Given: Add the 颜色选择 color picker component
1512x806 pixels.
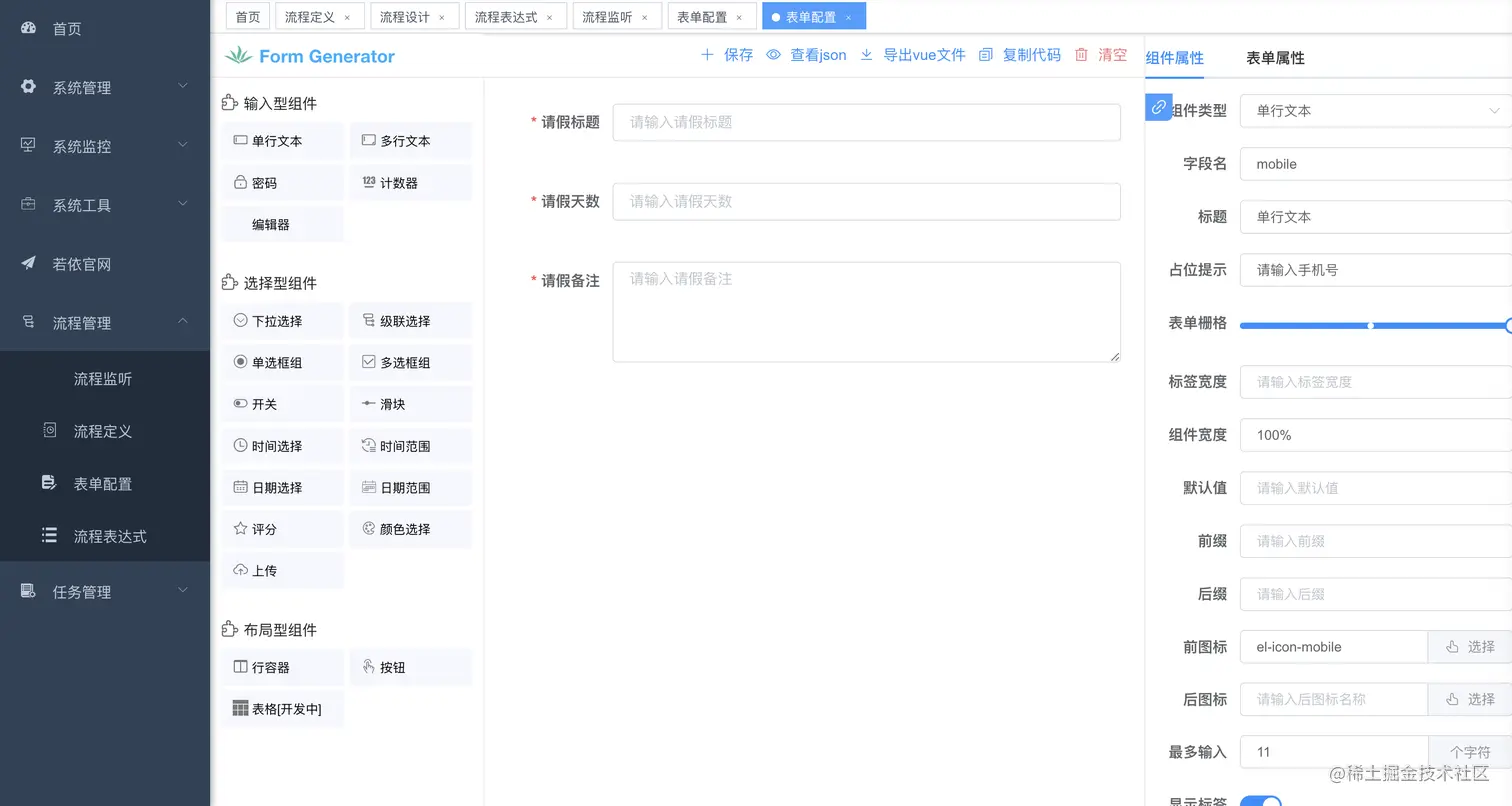Looking at the screenshot, I should 411,529.
